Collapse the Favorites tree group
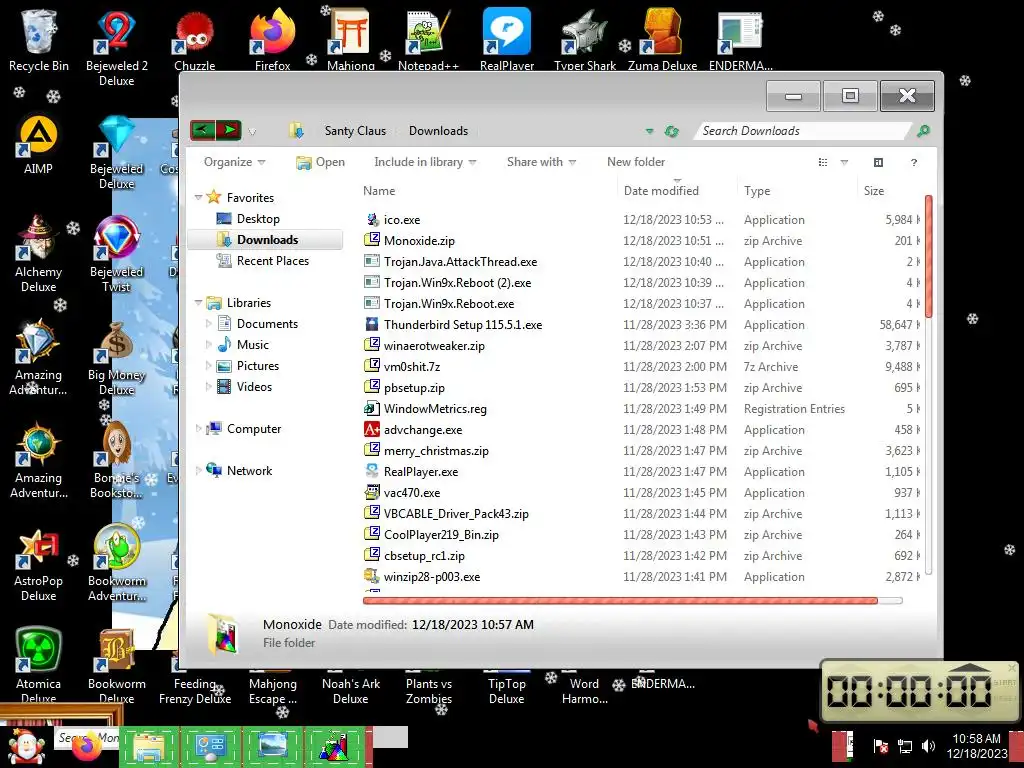Image resolution: width=1024 pixels, height=768 pixels. point(199,197)
